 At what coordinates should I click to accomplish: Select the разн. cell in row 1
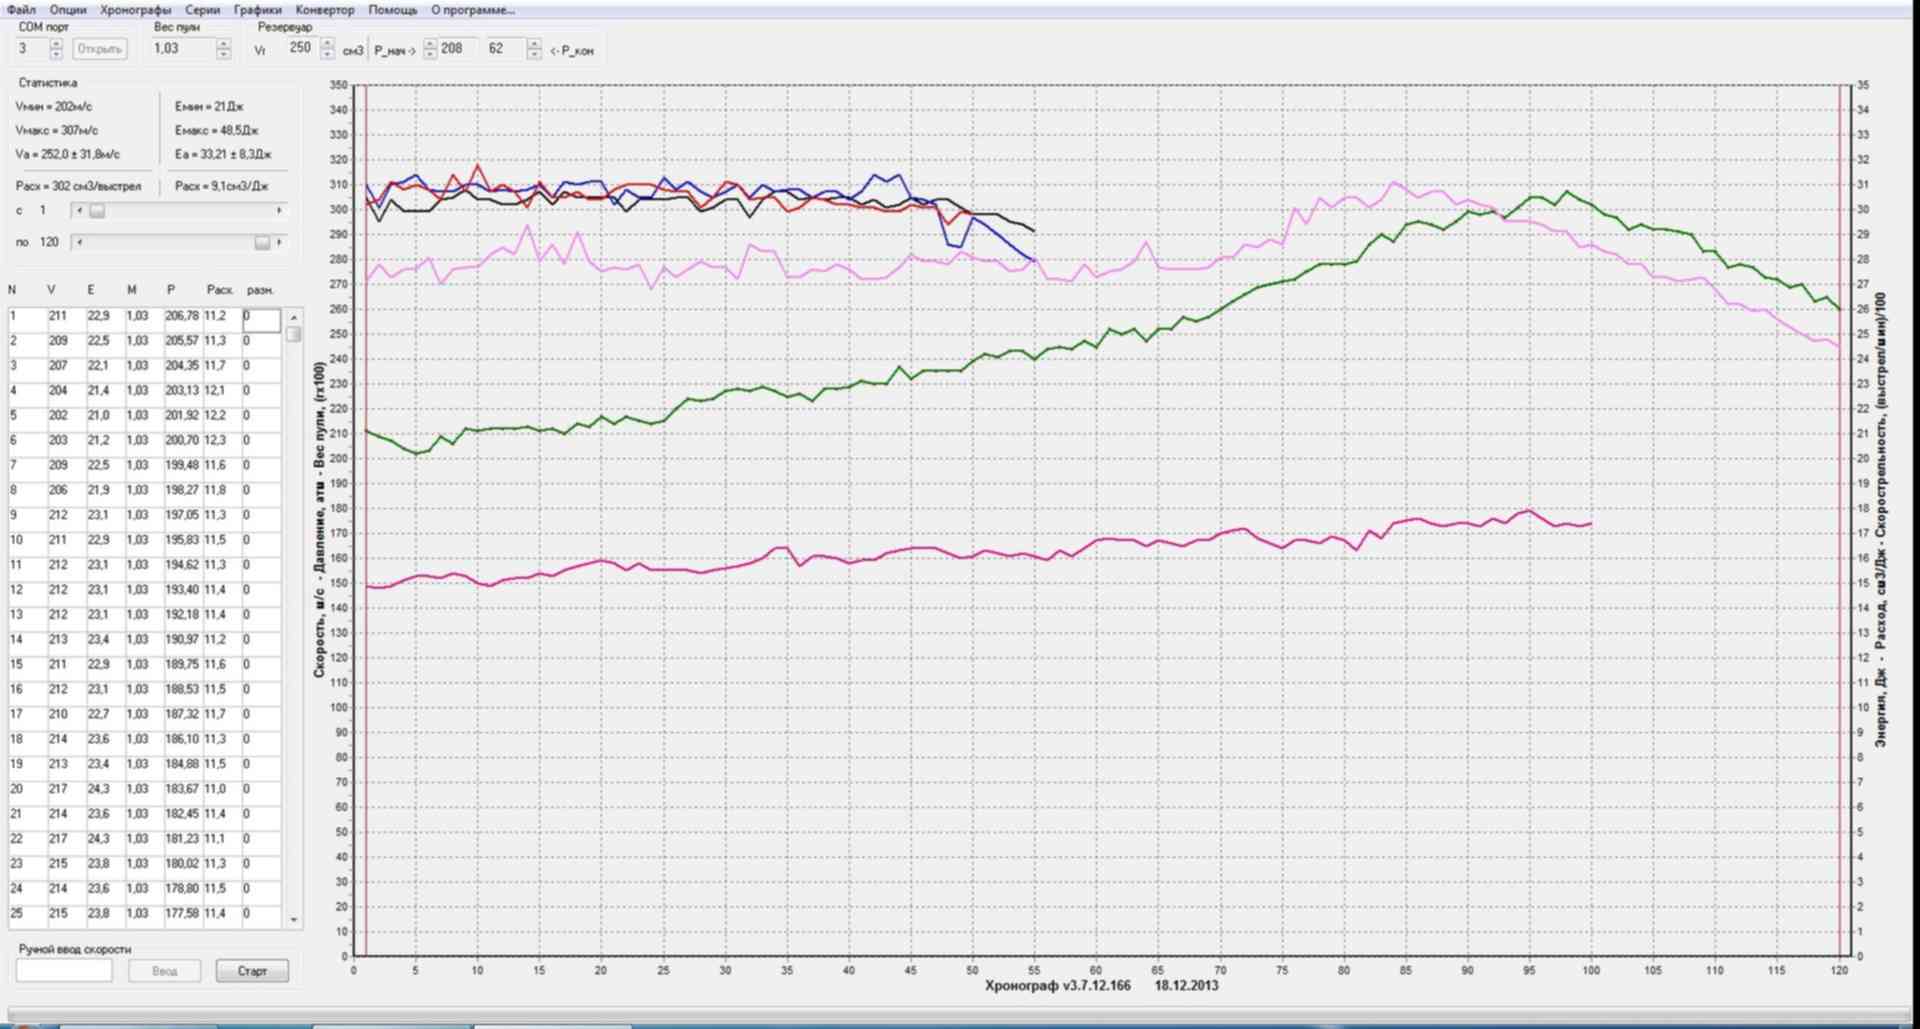[261, 316]
